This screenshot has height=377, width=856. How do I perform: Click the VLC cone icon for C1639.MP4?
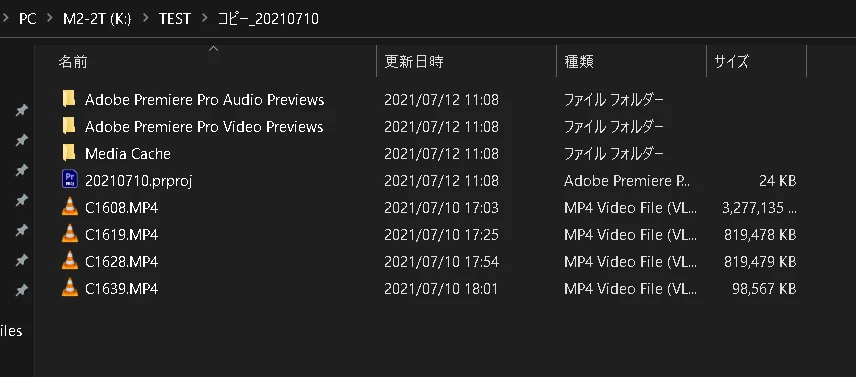click(70, 288)
